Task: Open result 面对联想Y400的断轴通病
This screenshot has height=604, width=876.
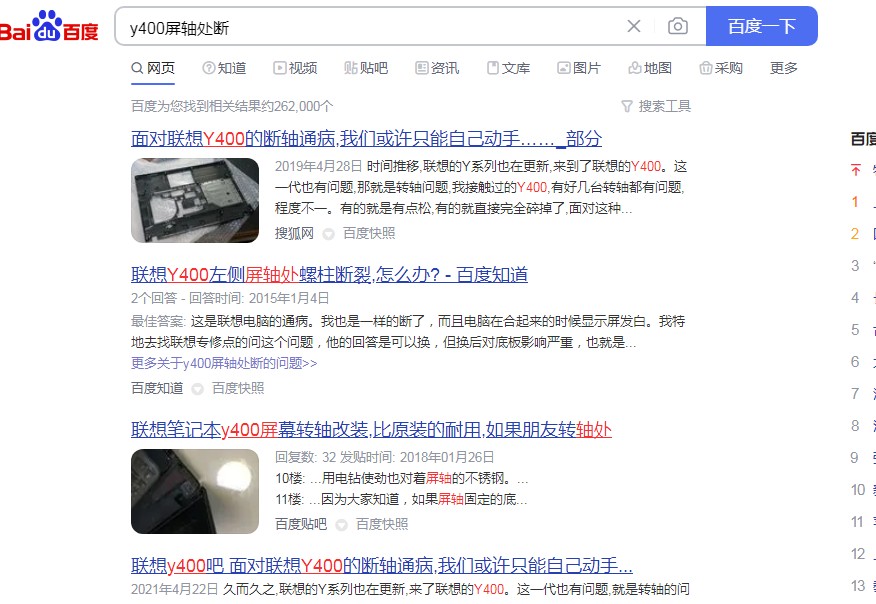Action: pyautogui.click(x=366, y=139)
